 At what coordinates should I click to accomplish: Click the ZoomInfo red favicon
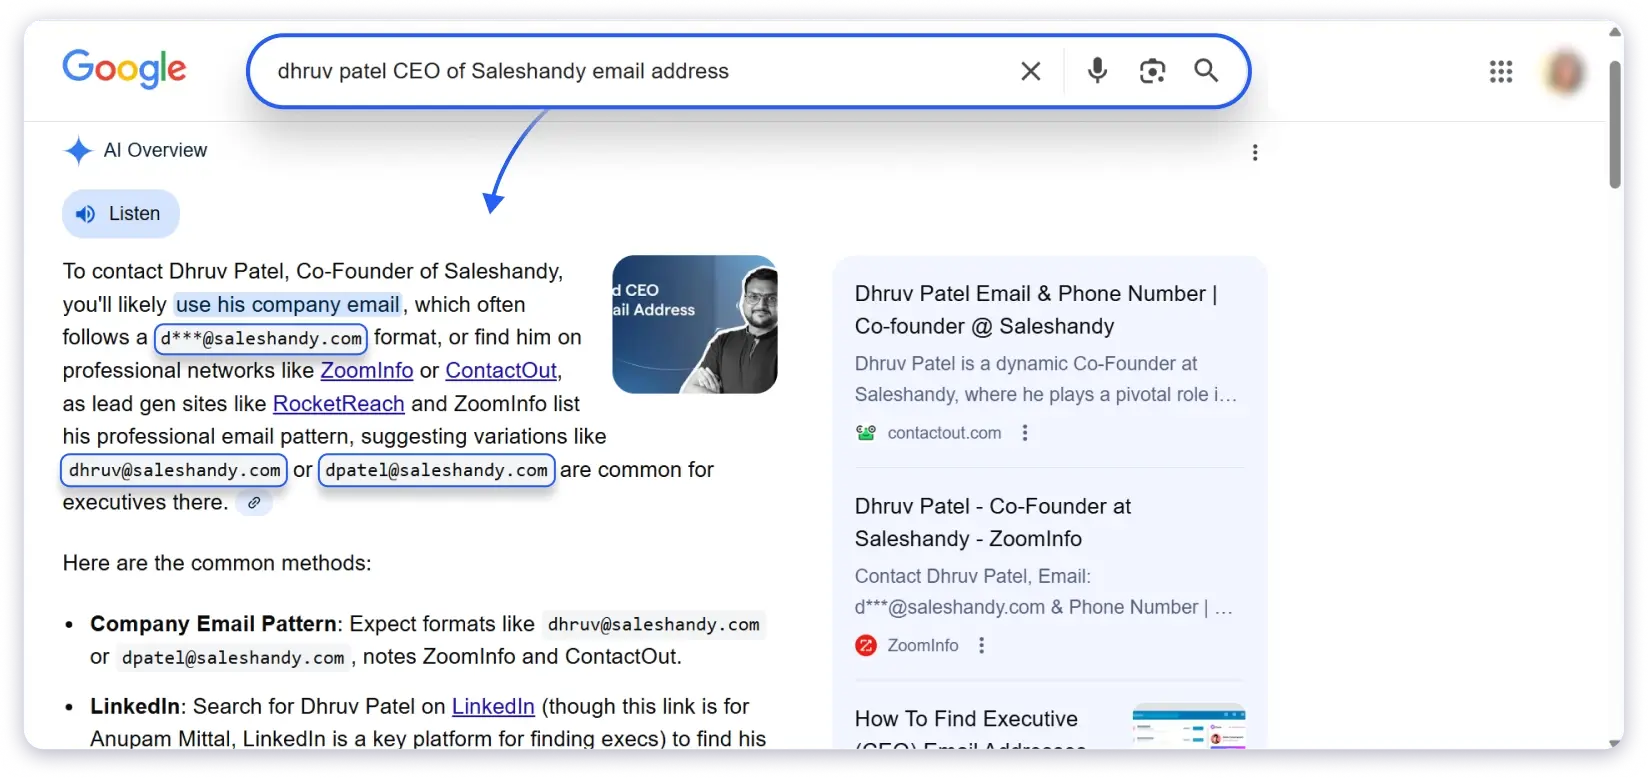tap(866, 646)
